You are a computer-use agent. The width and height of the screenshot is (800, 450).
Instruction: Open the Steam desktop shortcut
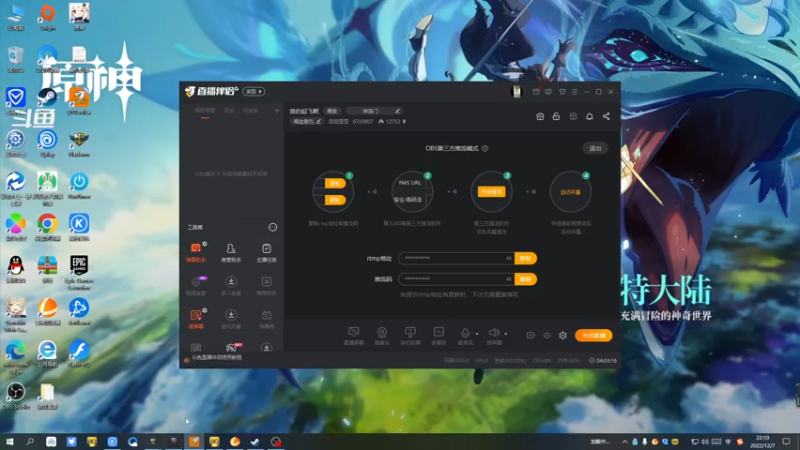click(47, 101)
